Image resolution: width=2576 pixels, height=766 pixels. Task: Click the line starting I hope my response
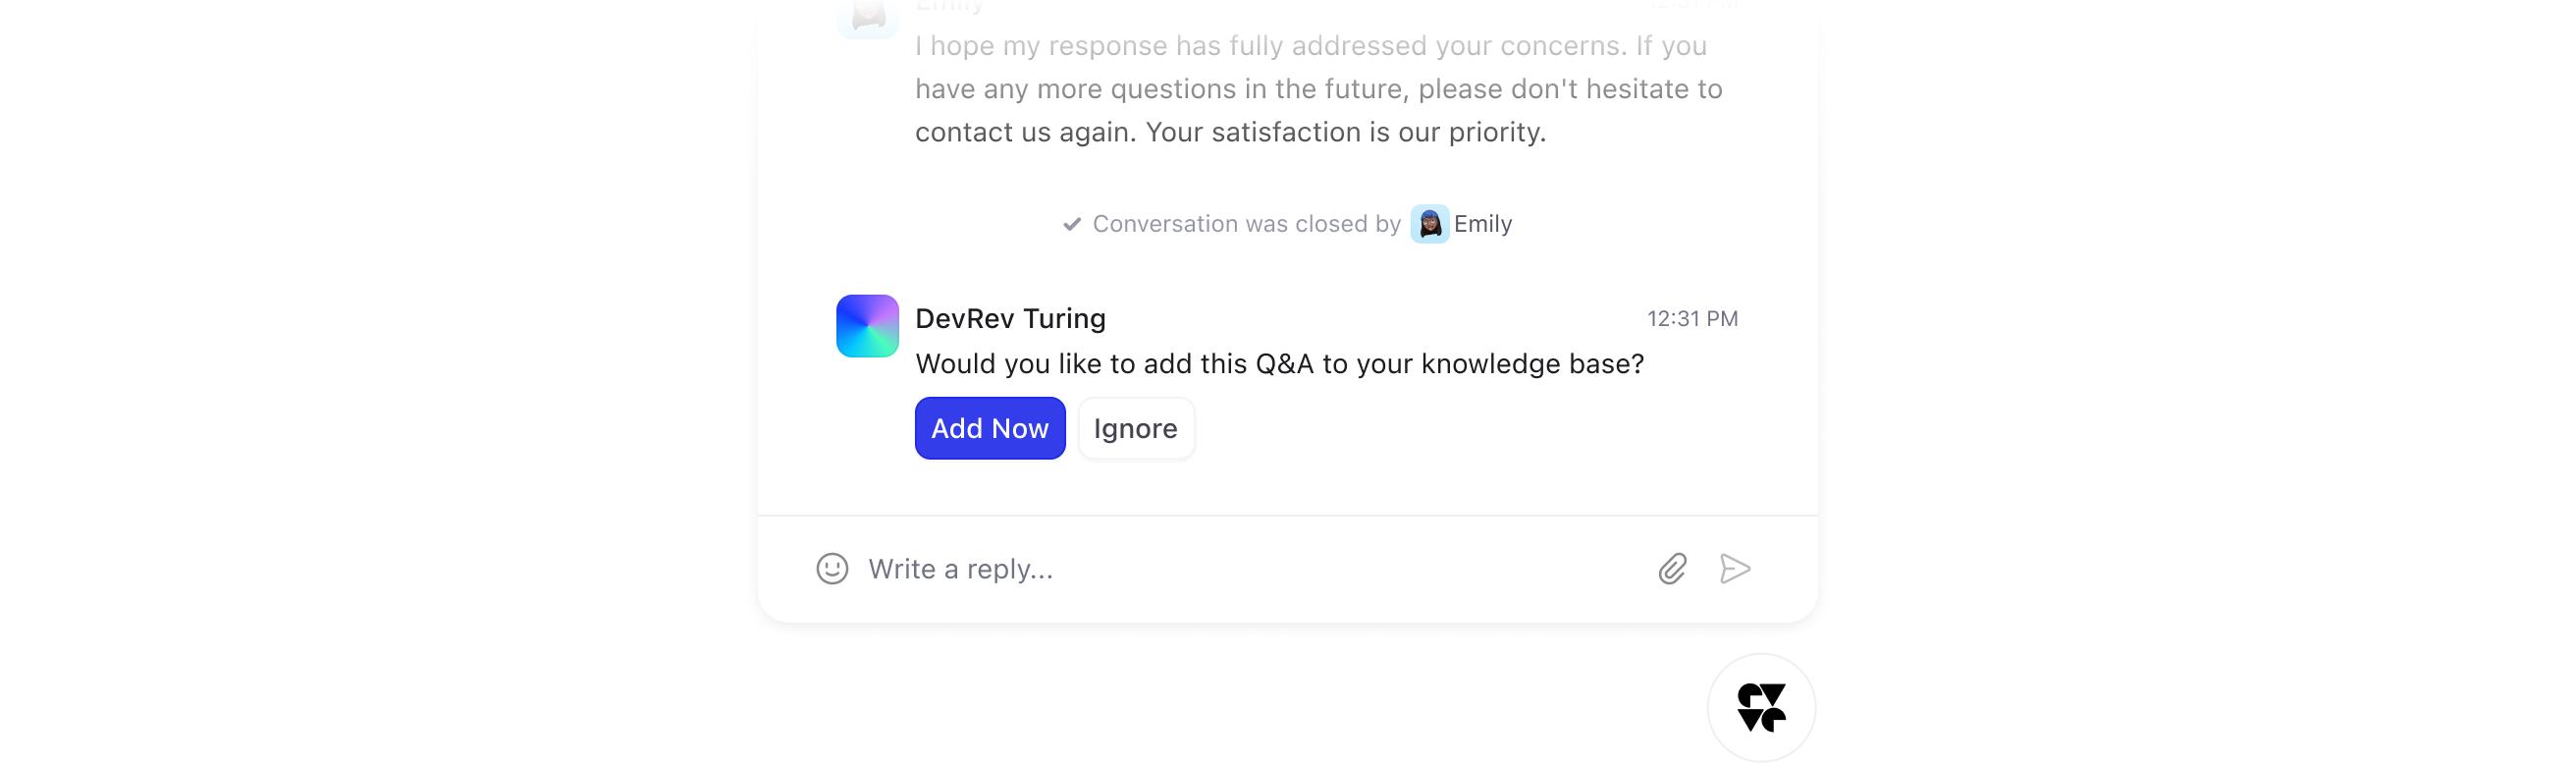coord(1311,46)
